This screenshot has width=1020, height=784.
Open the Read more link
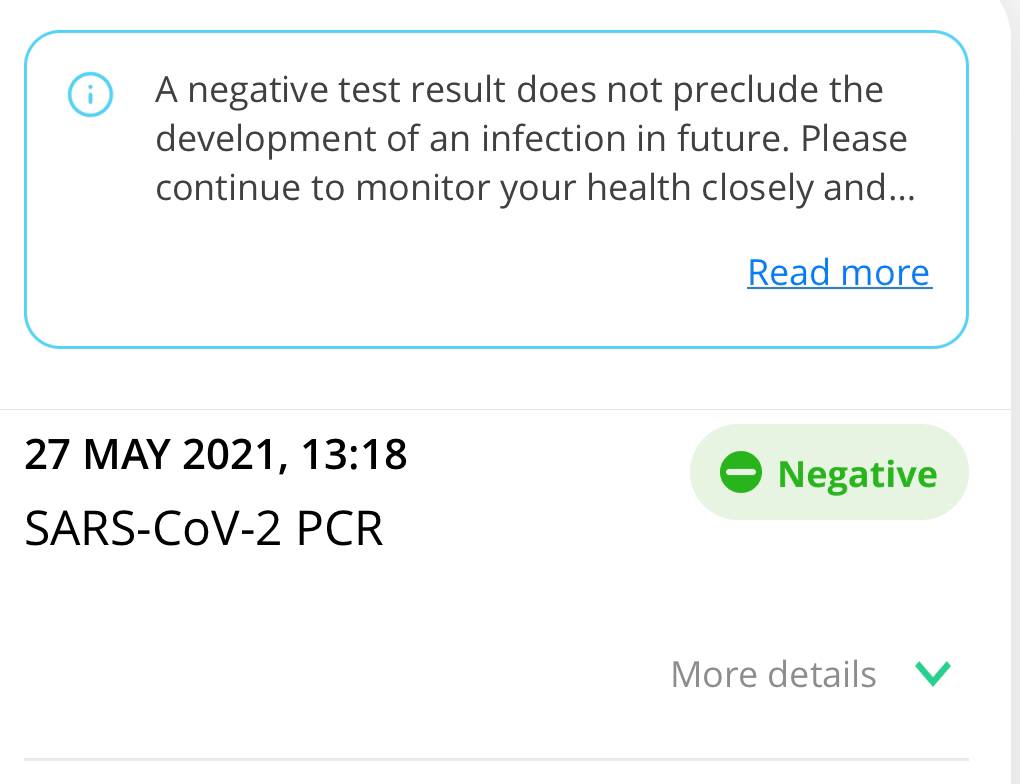(839, 272)
